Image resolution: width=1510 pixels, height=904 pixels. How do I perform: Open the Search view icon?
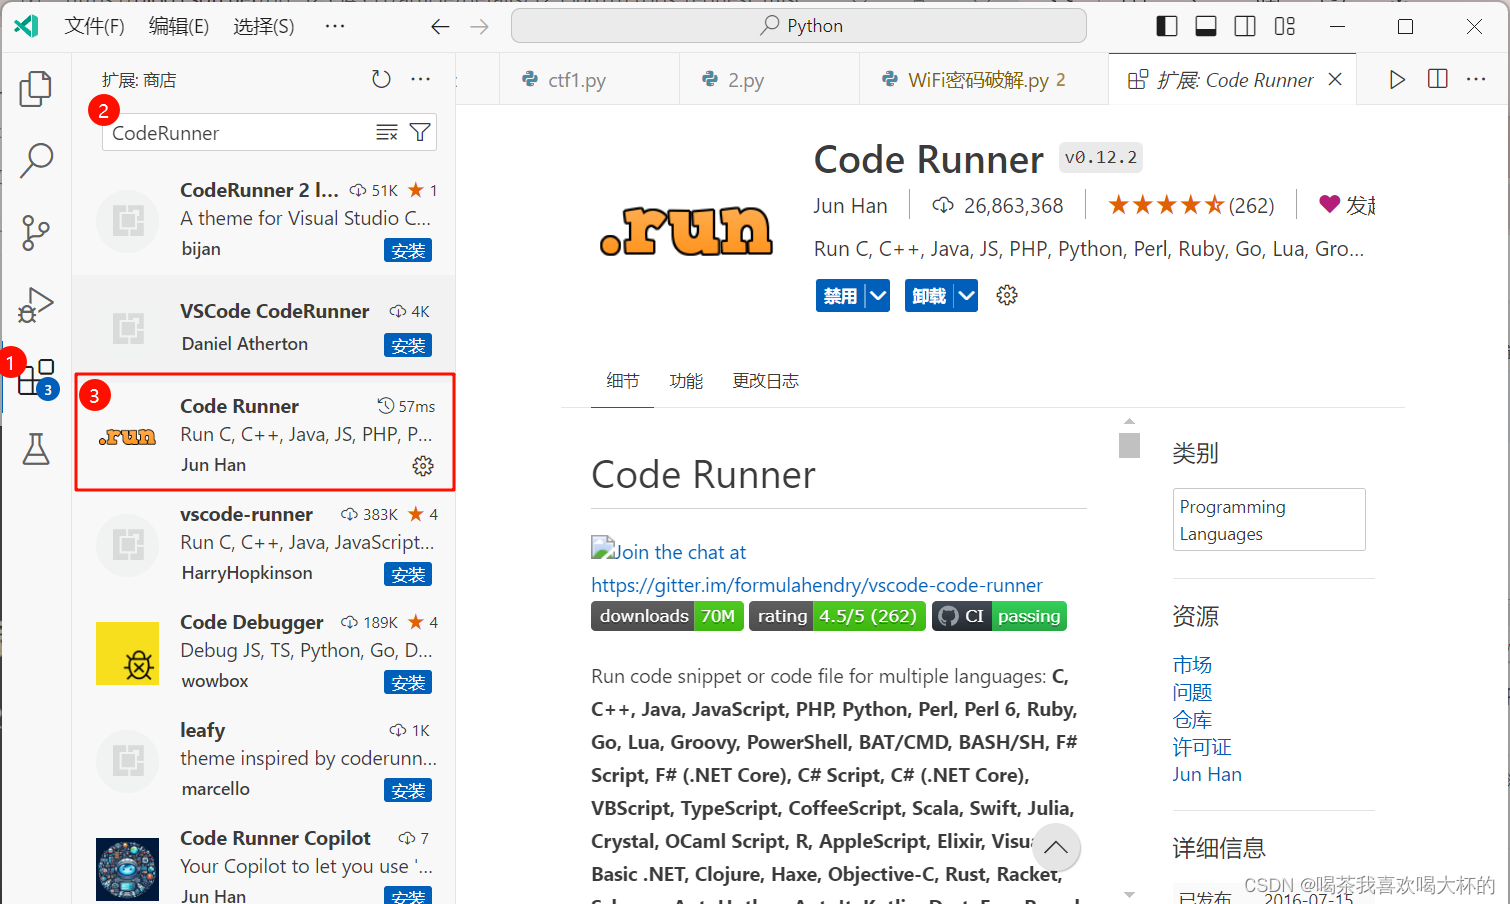point(36,160)
